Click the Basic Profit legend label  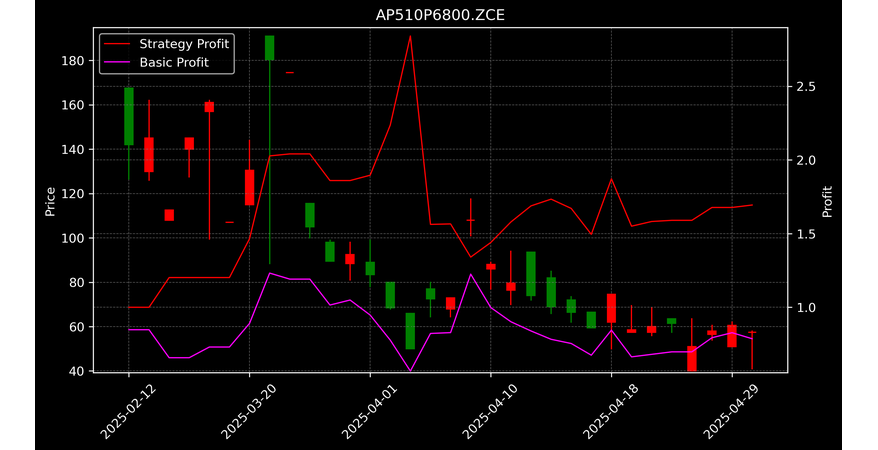pos(174,62)
